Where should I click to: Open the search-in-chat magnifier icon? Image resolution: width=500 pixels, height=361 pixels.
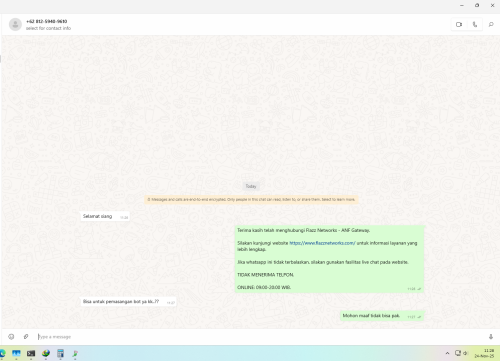pos(491,24)
